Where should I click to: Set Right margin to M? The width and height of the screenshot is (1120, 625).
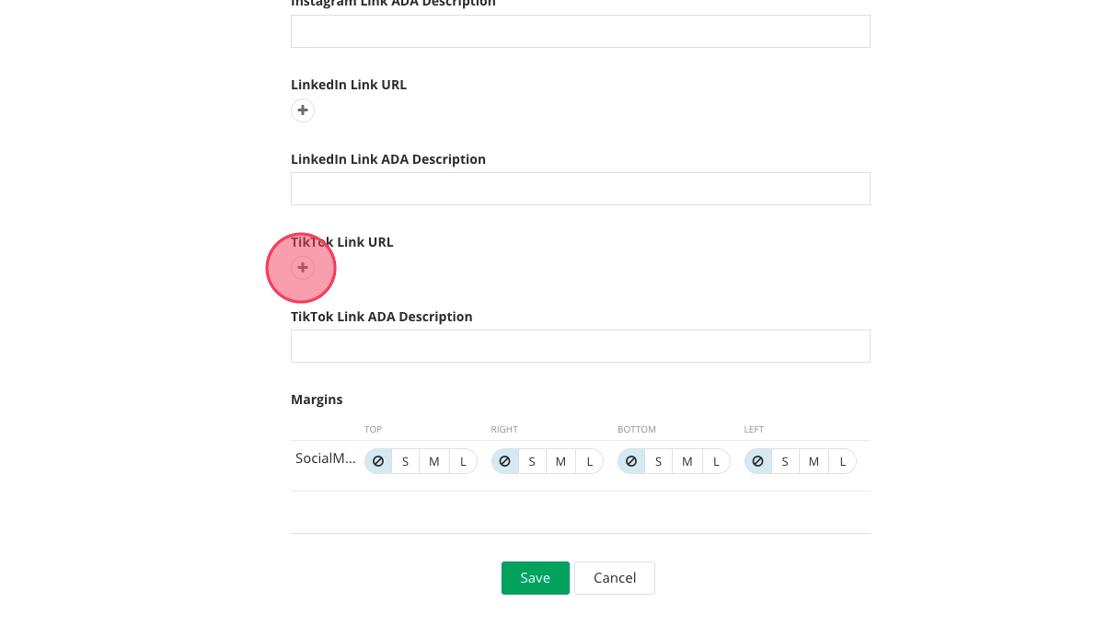(561, 461)
